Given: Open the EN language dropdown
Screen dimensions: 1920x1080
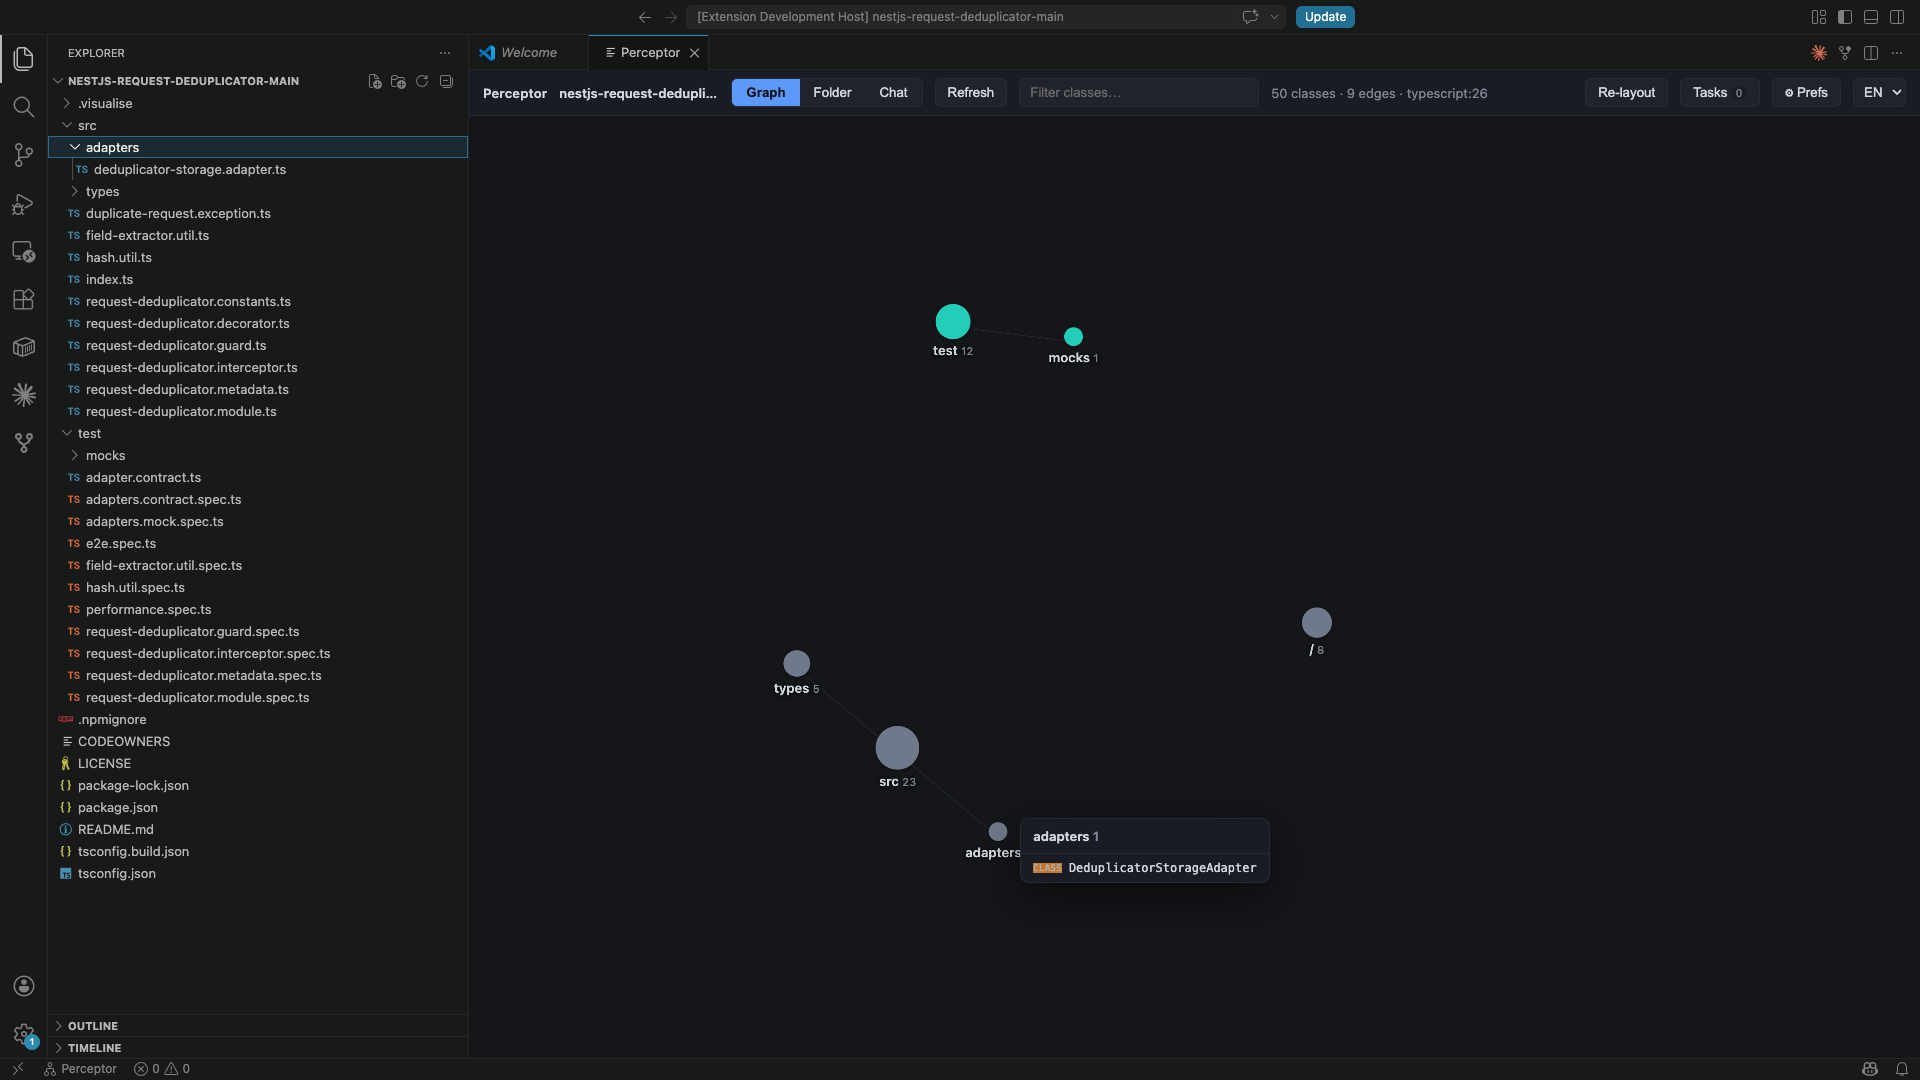Looking at the screenshot, I should (1879, 93).
